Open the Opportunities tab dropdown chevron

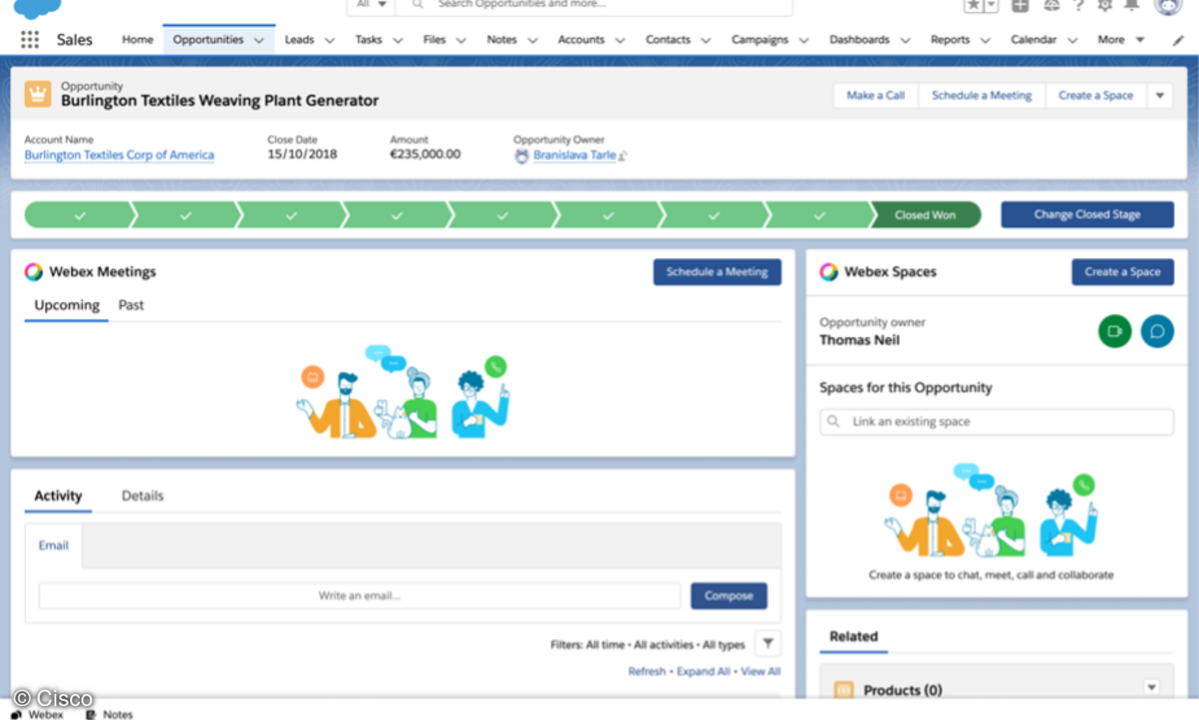pyautogui.click(x=259, y=41)
